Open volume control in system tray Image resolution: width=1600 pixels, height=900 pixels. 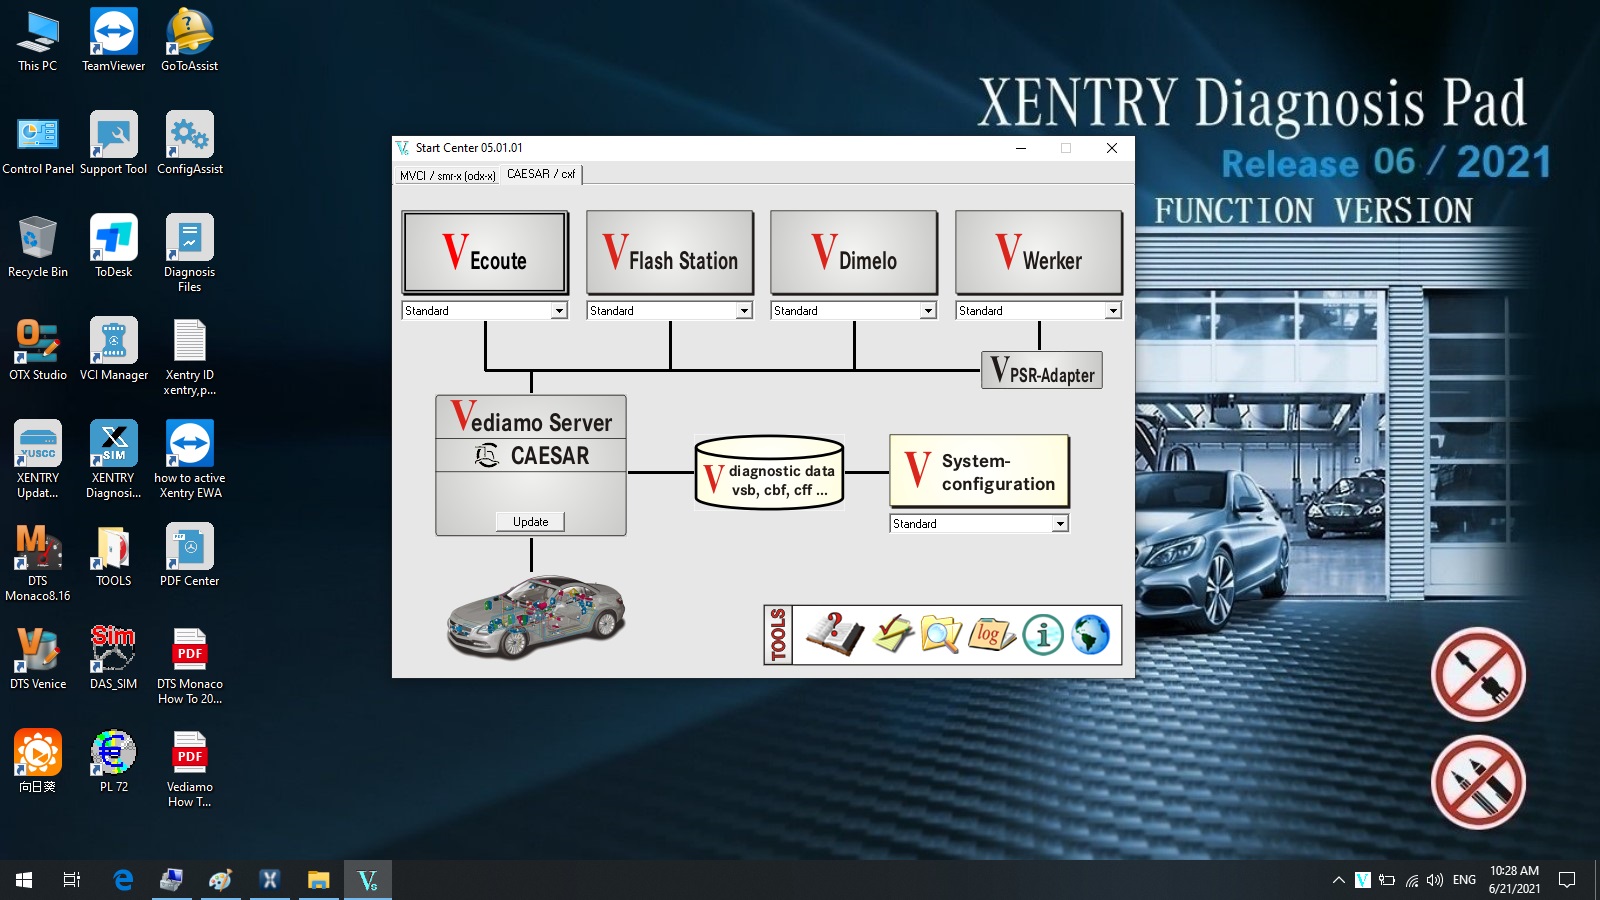(x=1435, y=880)
